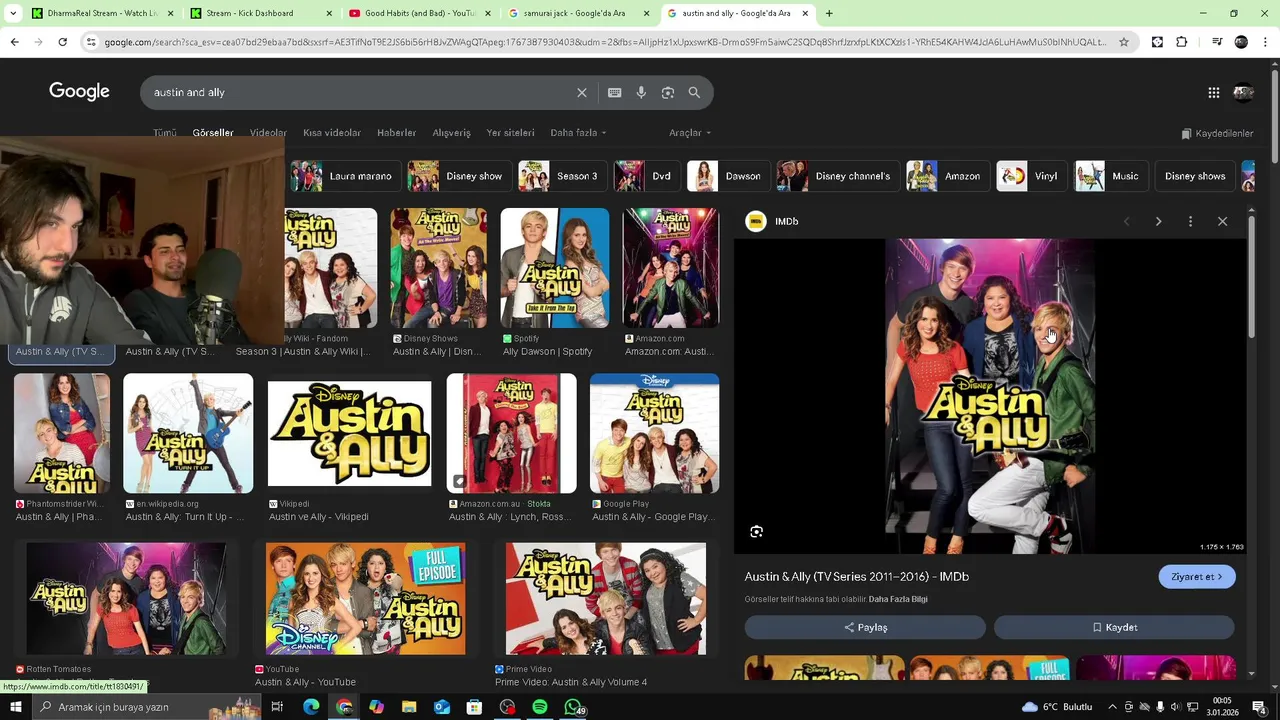Open the Turn It Up Wikipedia thumbnail

coord(188,433)
